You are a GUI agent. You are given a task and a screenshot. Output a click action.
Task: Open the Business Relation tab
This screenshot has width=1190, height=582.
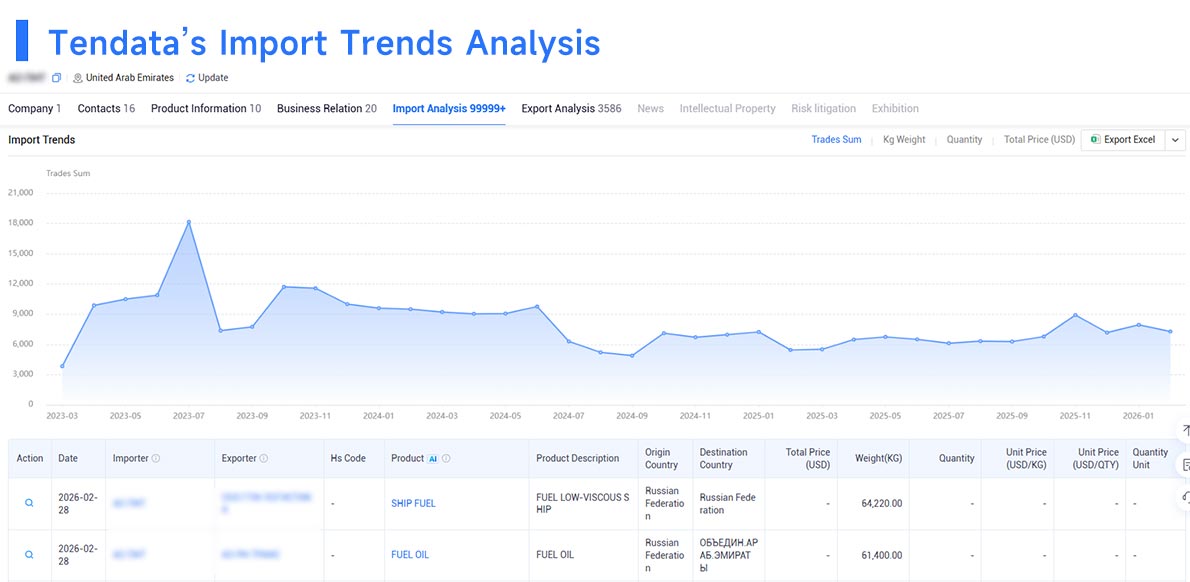326,109
